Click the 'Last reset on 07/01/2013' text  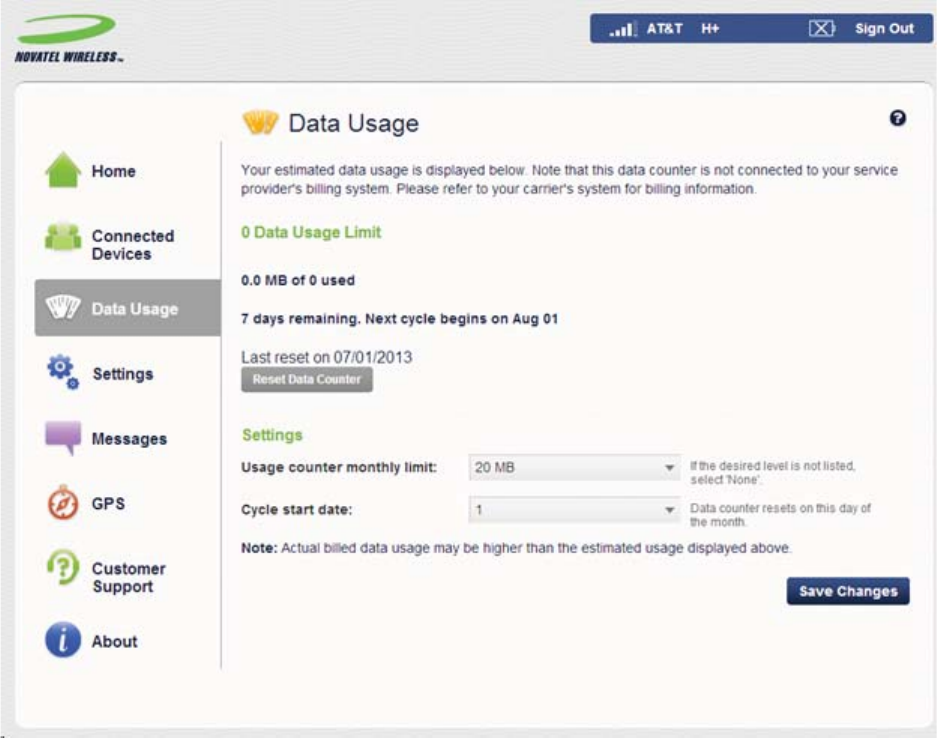coord(326,357)
